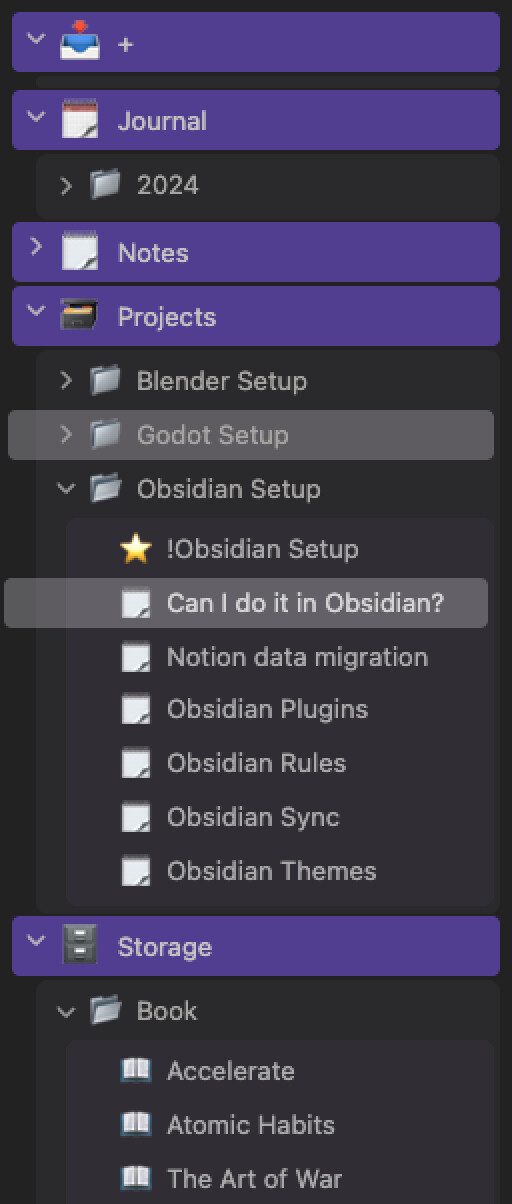Screen dimensions: 512x1204
Task: Click the Notes notepad icon
Action: [x=80, y=252]
